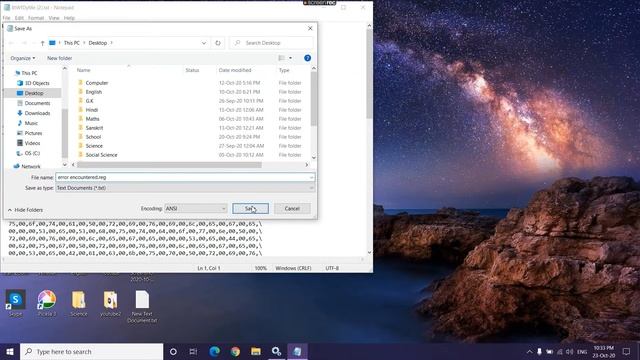Select the Maths folder

coord(92,119)
